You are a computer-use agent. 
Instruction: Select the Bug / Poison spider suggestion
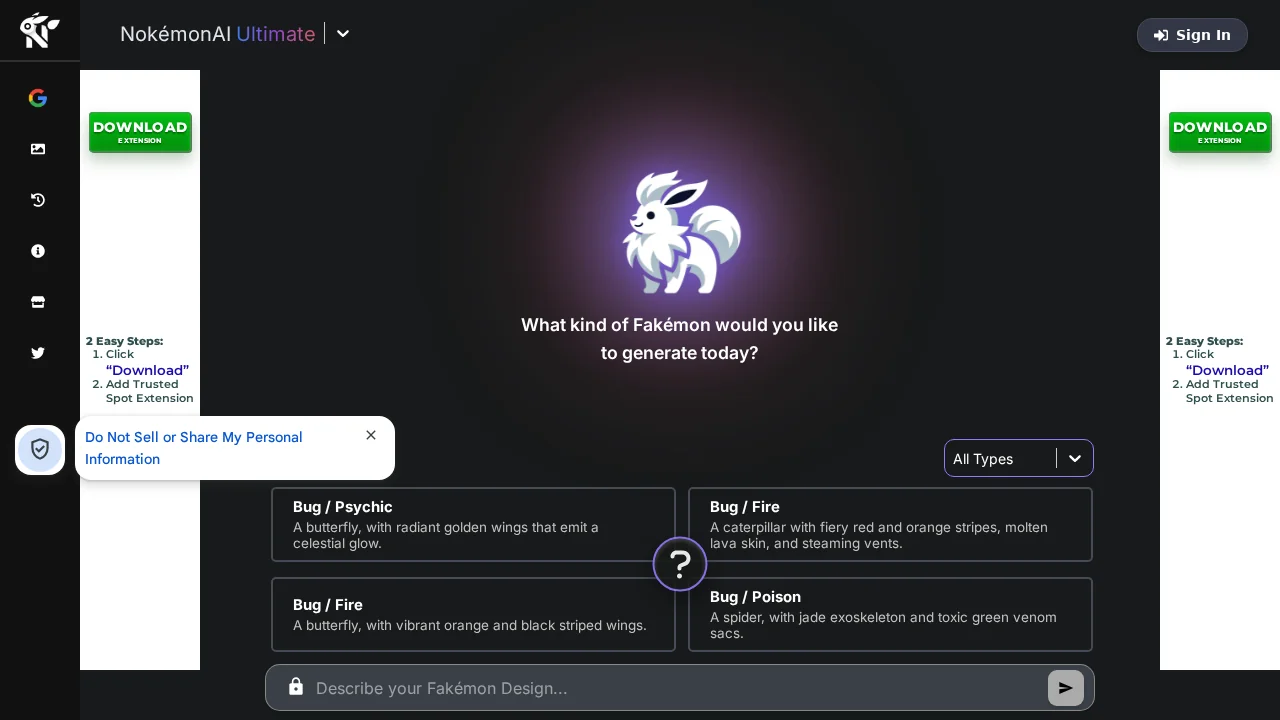click(x=890, y=614)
